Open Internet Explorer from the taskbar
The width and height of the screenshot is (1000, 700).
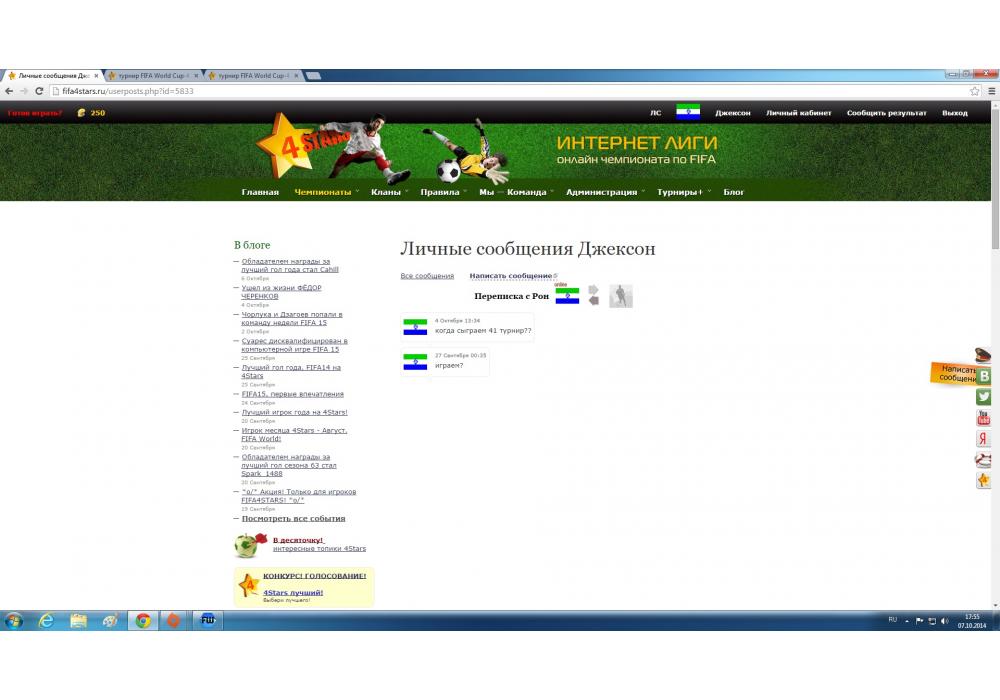coord(46,620)
